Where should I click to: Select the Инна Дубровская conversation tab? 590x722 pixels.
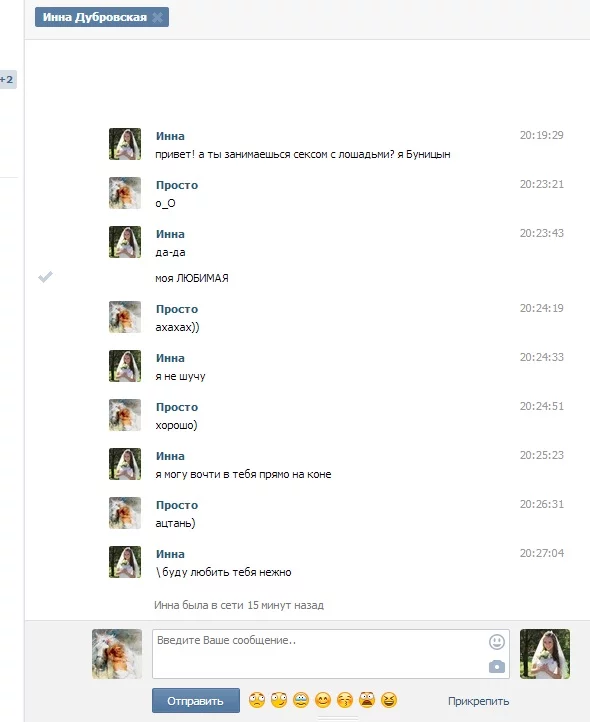click(95, 17)
